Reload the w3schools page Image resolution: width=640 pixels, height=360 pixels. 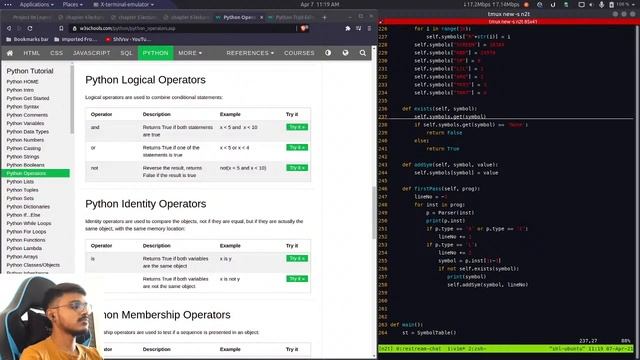[x=30, y=29]
